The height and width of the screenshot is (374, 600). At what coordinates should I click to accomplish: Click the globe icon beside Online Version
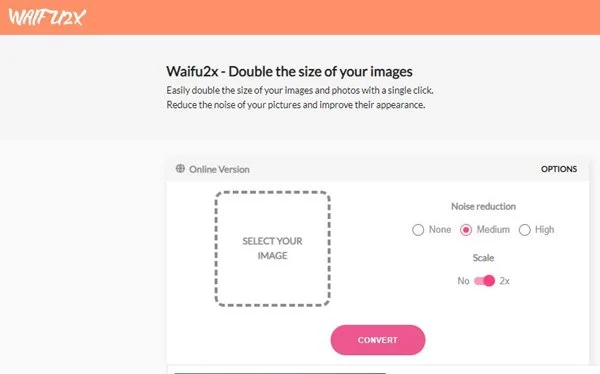[x=180, y=168]
